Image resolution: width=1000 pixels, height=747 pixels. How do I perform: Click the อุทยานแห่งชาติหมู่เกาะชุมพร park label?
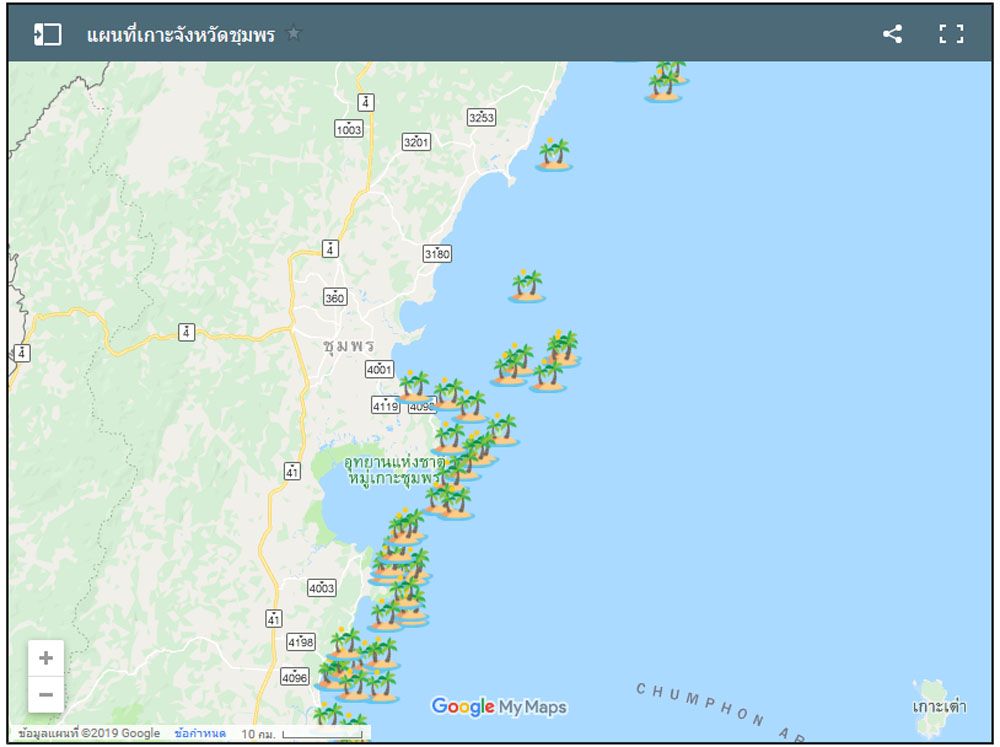(393, 470)
